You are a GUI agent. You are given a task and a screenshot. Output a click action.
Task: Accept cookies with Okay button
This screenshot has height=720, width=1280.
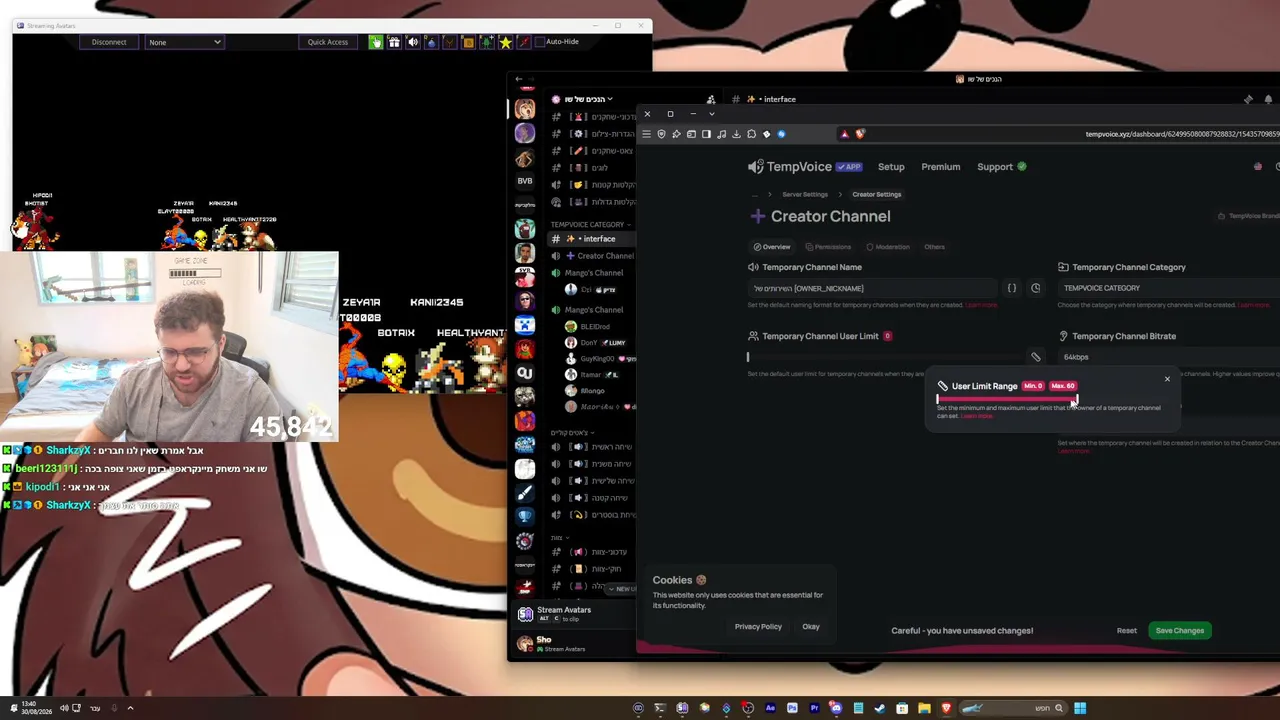811,627
